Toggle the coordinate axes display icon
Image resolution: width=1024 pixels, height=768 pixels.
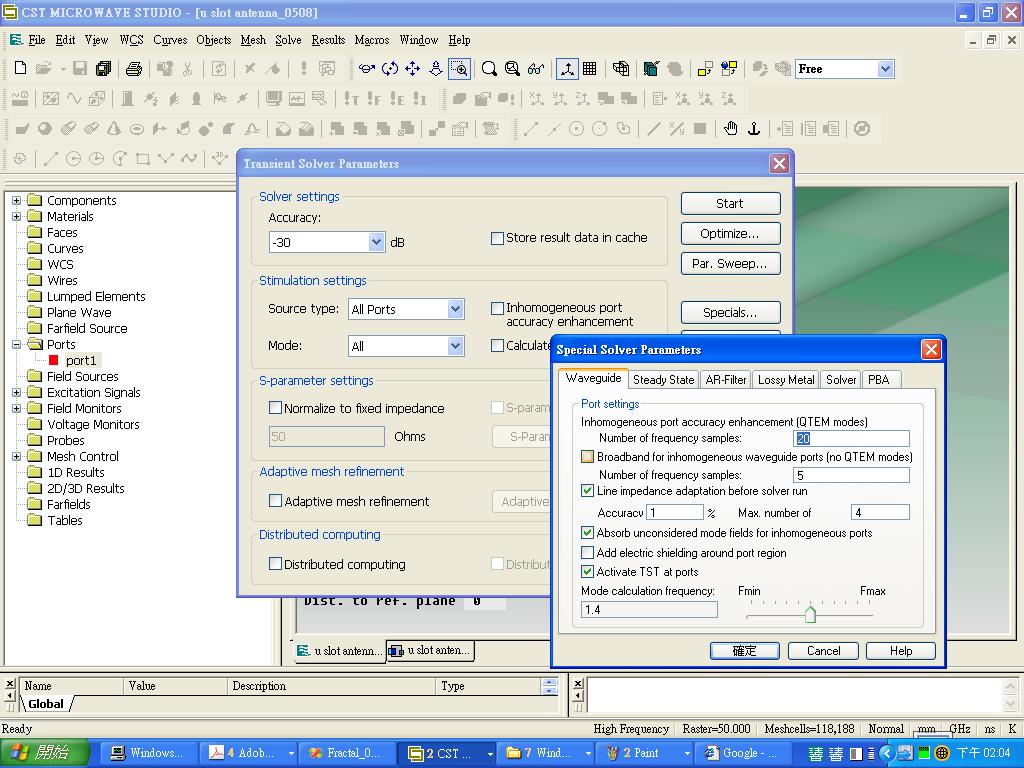tap(567, 69)
